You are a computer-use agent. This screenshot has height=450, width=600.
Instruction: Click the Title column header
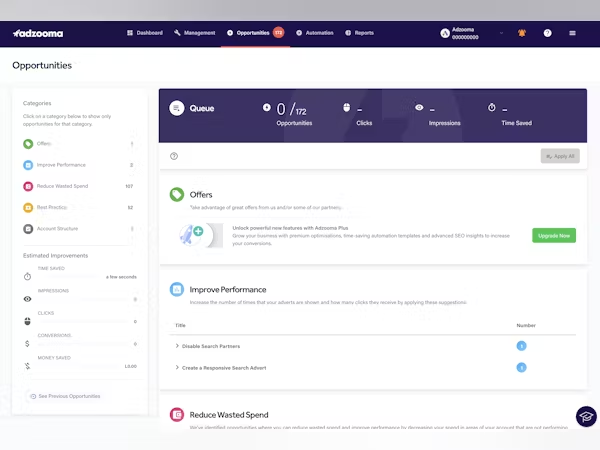coord(180,325)
